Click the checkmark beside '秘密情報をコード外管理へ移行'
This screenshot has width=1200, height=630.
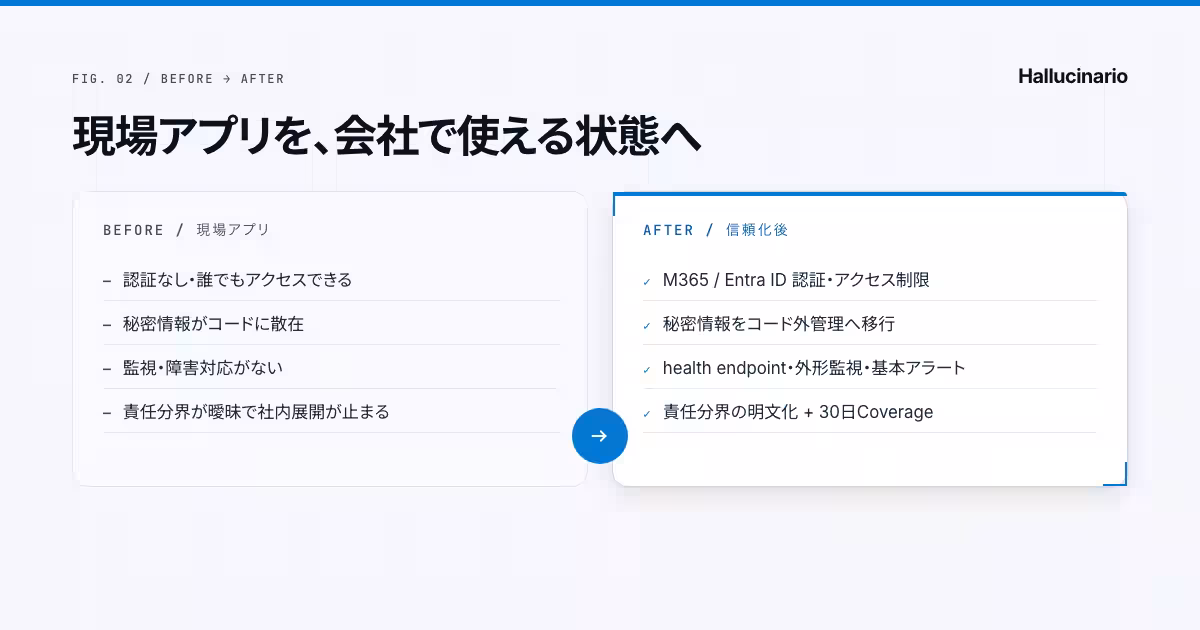pos(647,326)
